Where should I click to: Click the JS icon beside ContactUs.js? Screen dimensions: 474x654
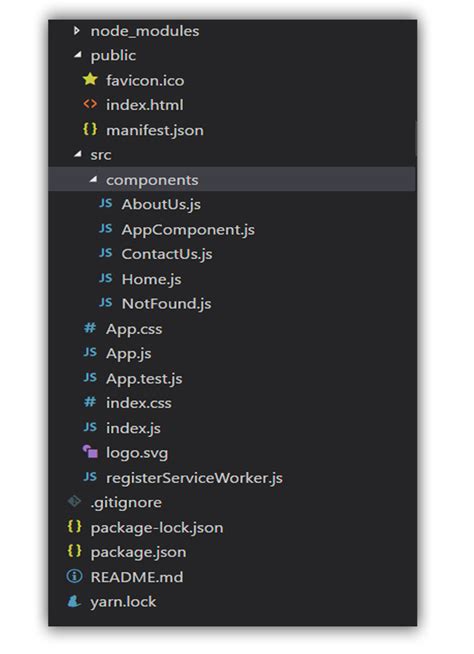pyautogui.click(x=106, y=253)
